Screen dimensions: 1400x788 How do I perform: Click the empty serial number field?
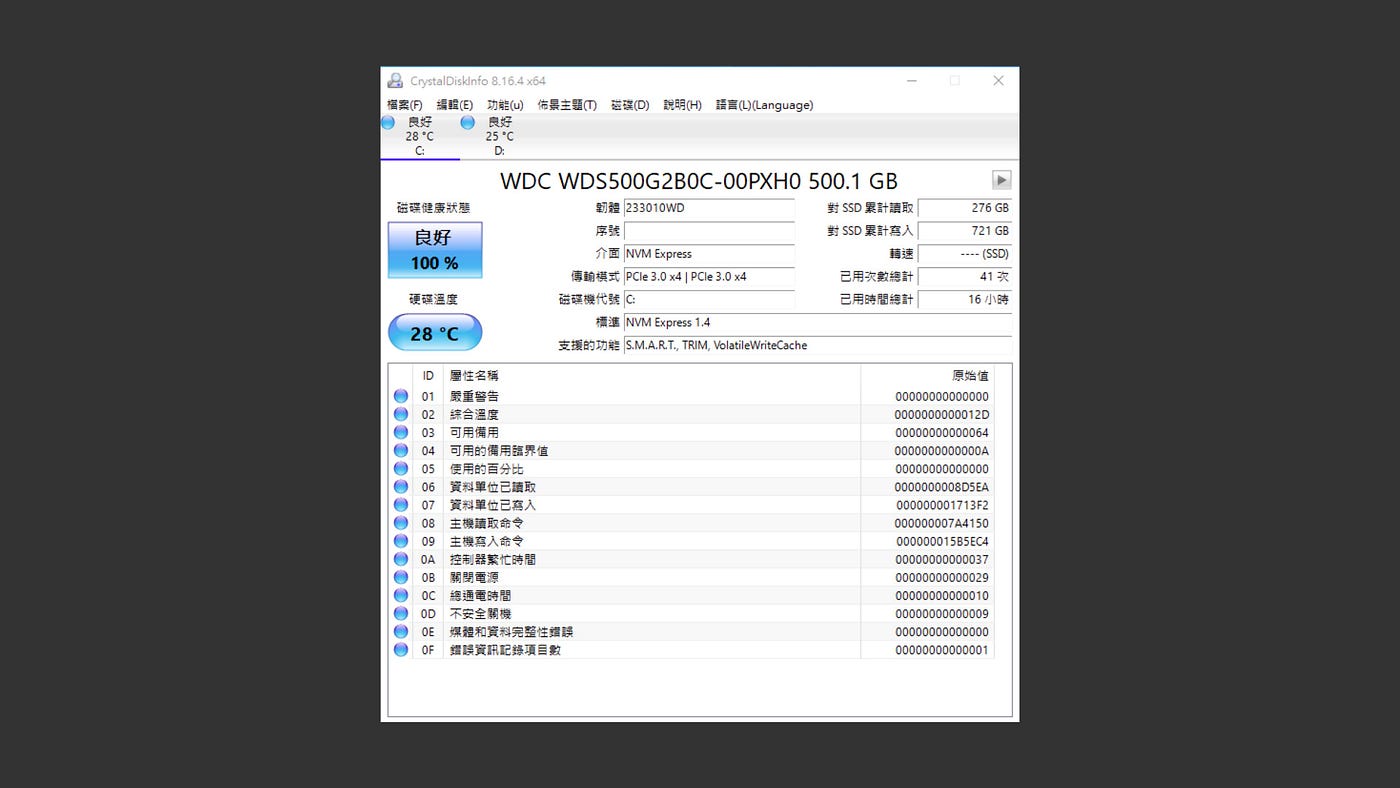(x=709, y=231)
